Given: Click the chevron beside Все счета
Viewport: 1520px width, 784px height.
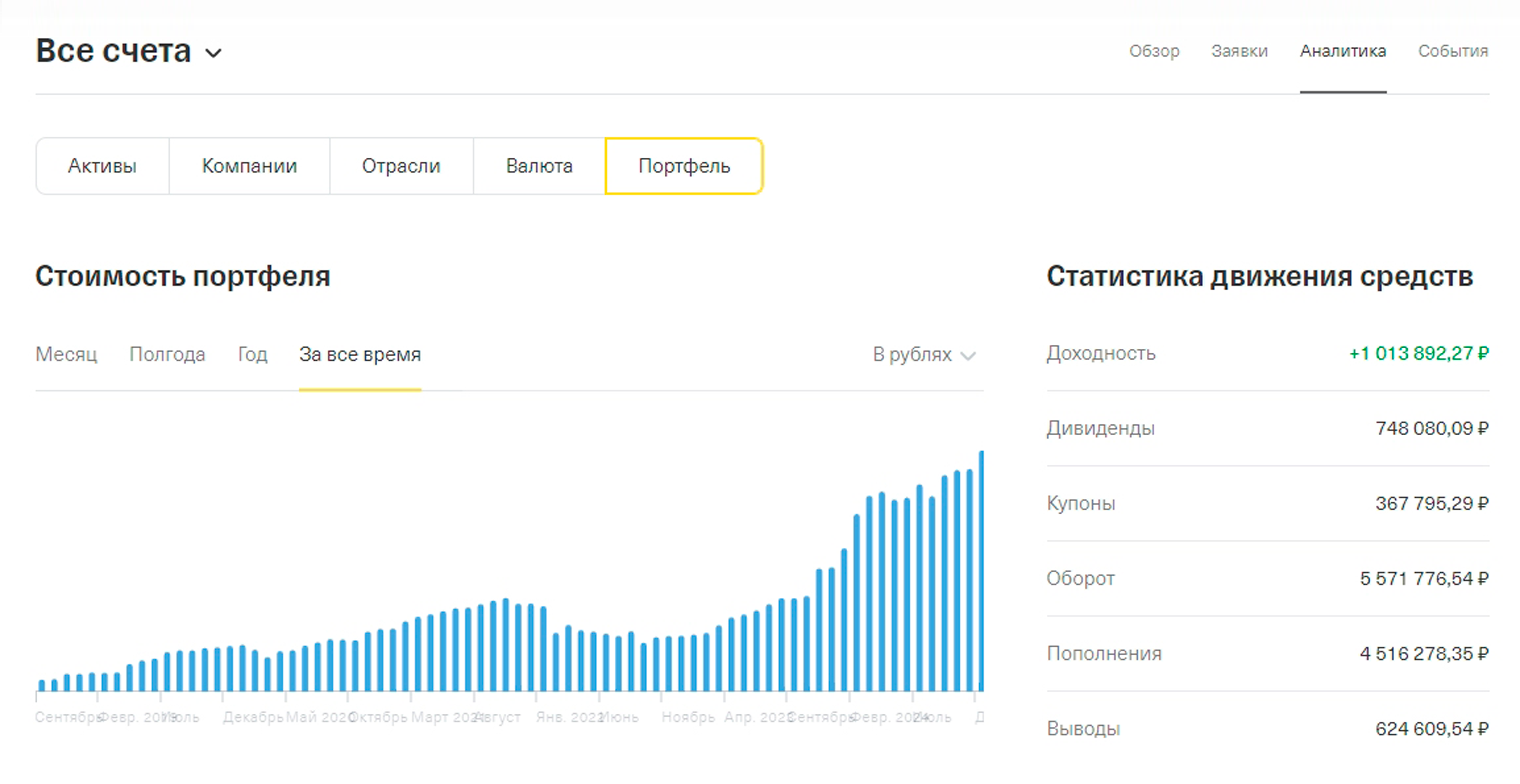Looking at the screenshot, I should click(213, 53).
